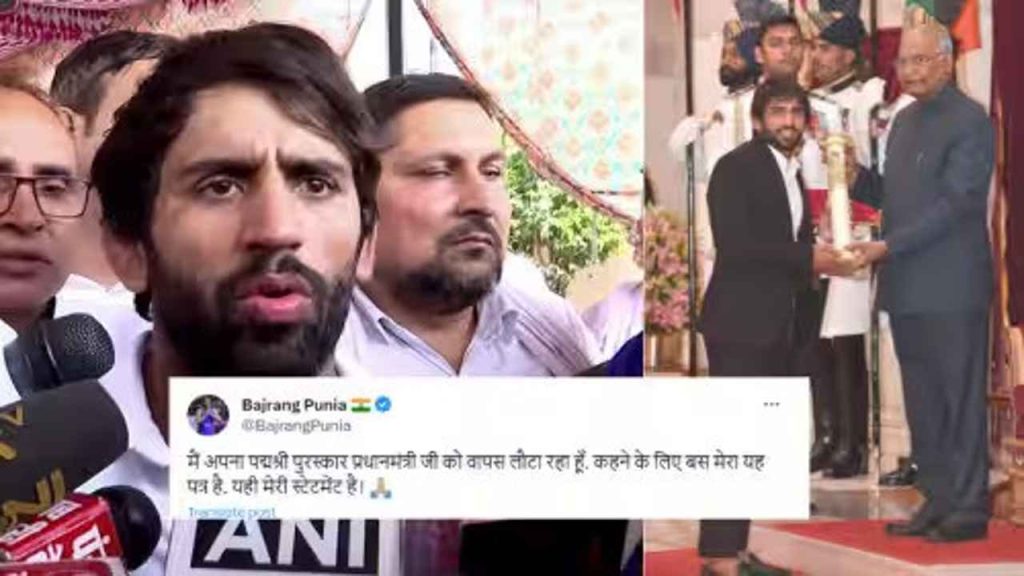Click the ANI logo on the microphone
This screenshot has width=1024, height=576.
(x=285, y=546)
